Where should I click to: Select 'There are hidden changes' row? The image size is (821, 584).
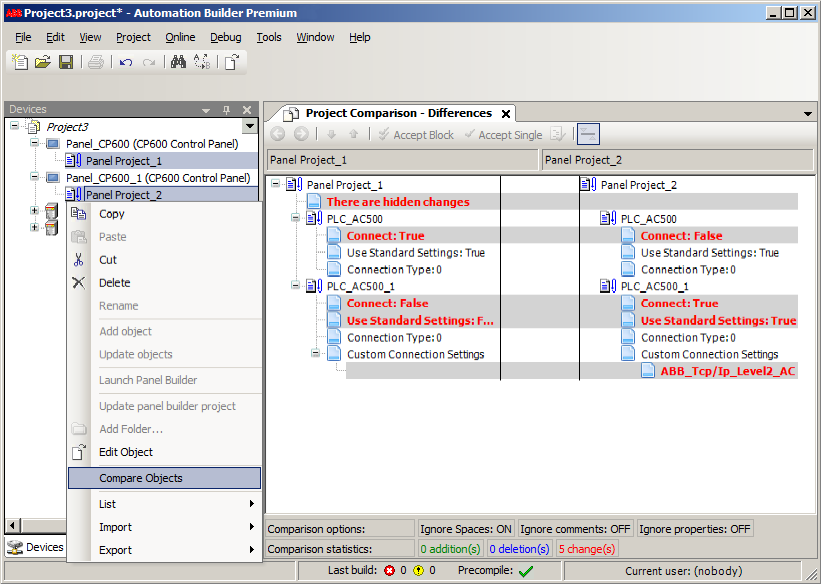[398, 202]
